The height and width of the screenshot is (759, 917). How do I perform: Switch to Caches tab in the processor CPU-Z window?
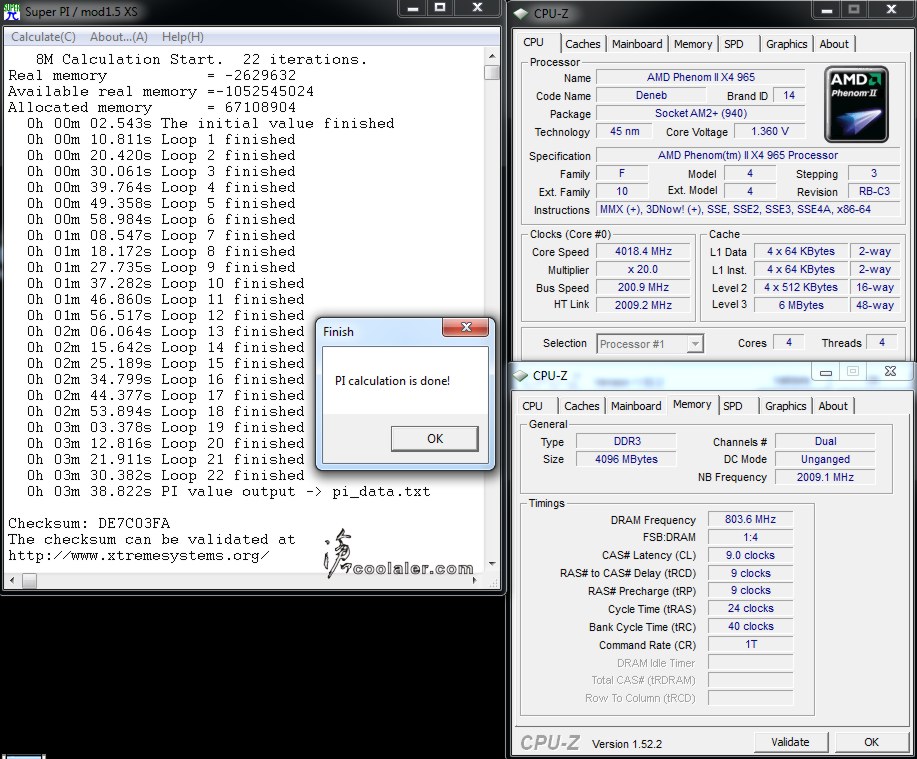click(x=582, y=44)
